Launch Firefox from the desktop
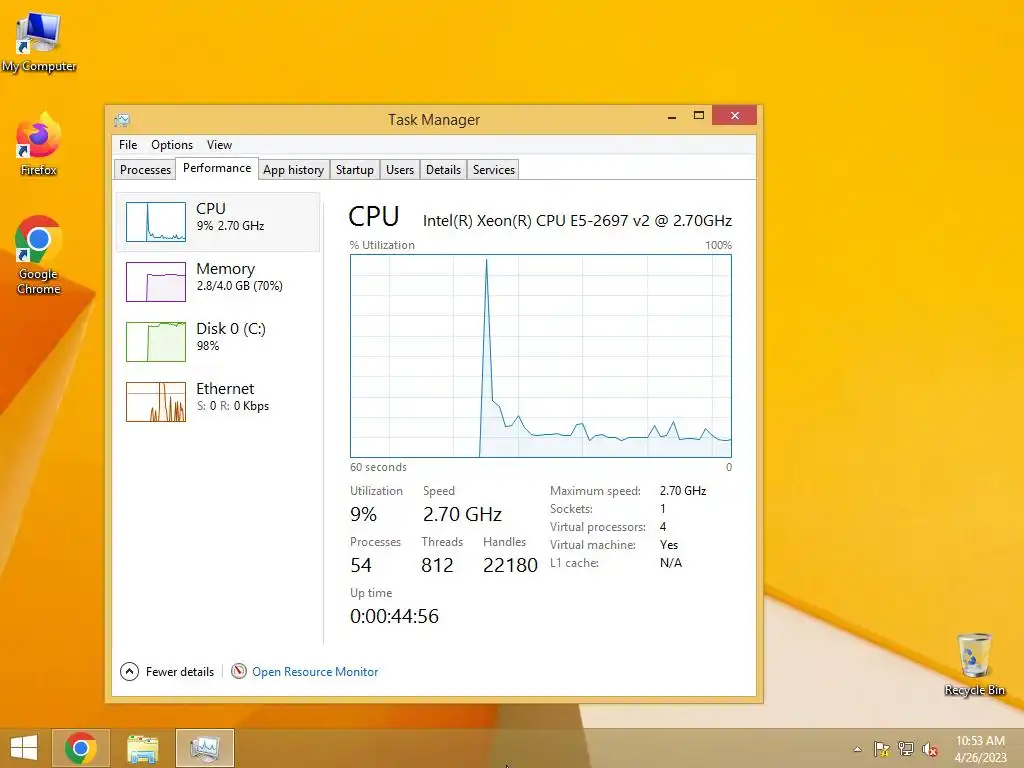Viewport: 1024px width, 768px height. pyautogui.click(x=39, y=144)
